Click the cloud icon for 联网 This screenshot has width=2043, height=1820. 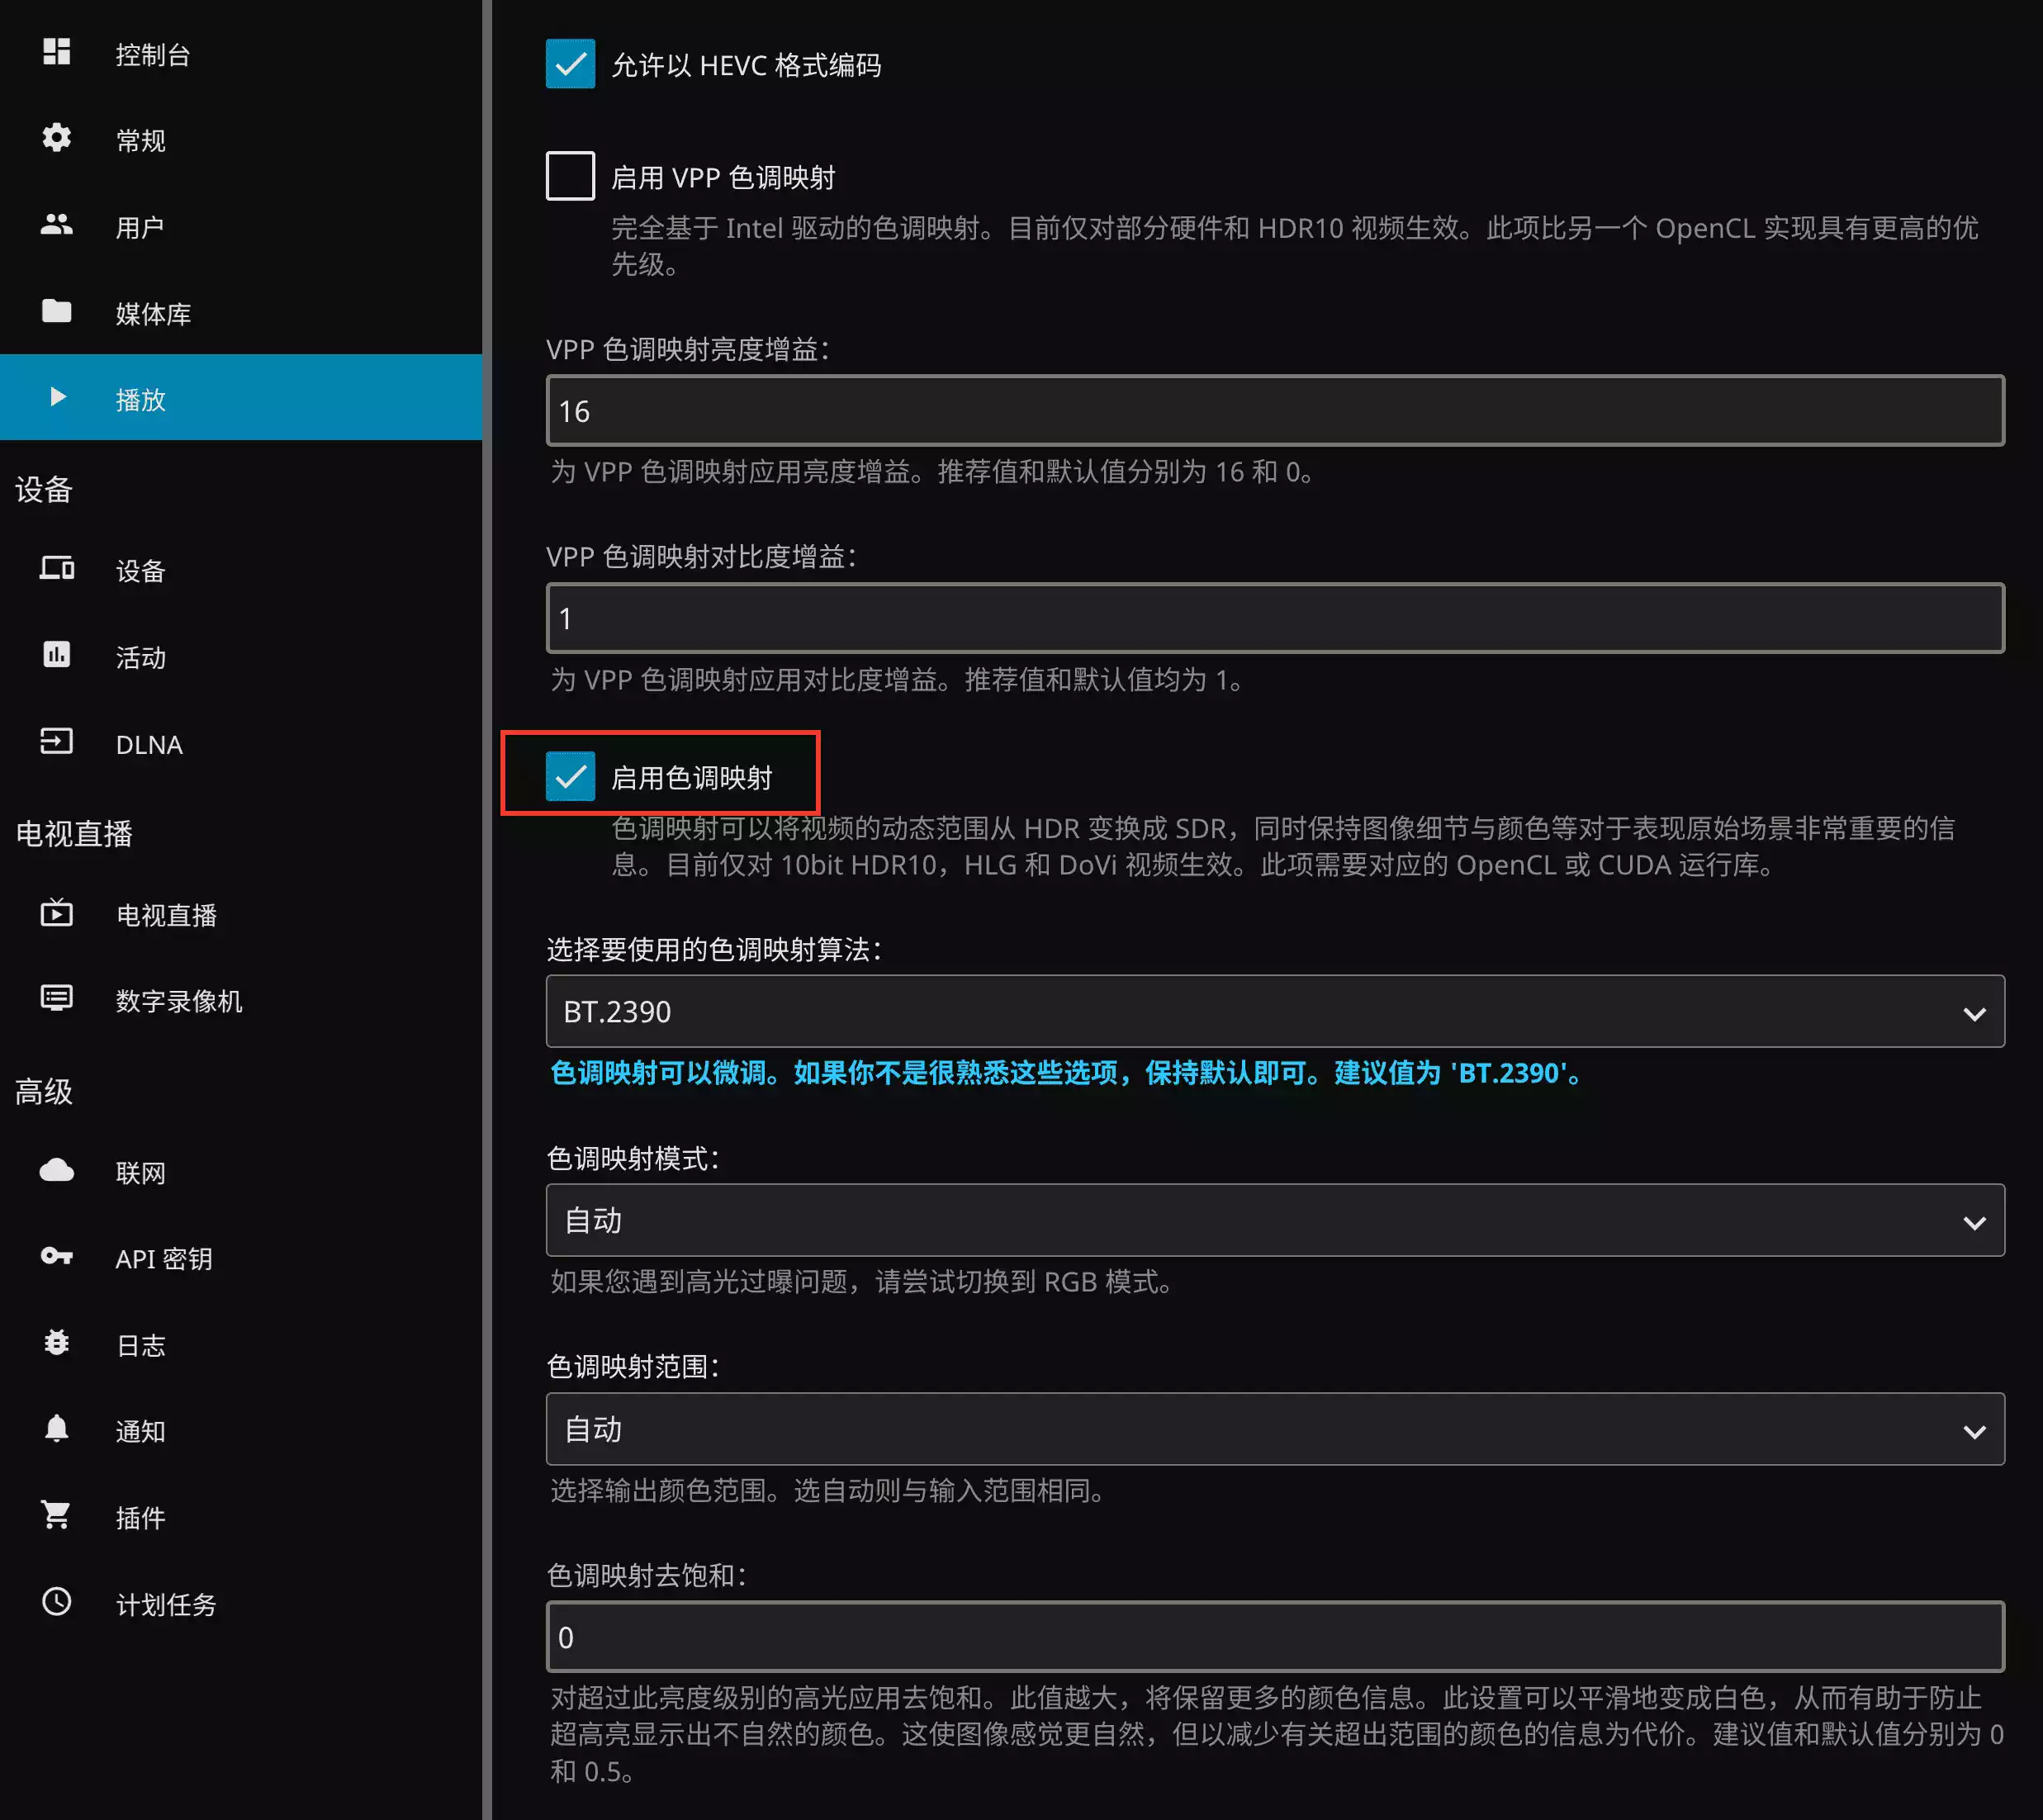tap(56, 1171)
